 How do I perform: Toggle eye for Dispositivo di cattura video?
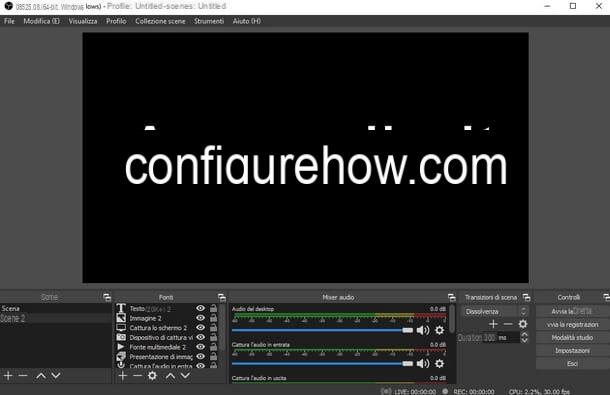tap(200, 337)
